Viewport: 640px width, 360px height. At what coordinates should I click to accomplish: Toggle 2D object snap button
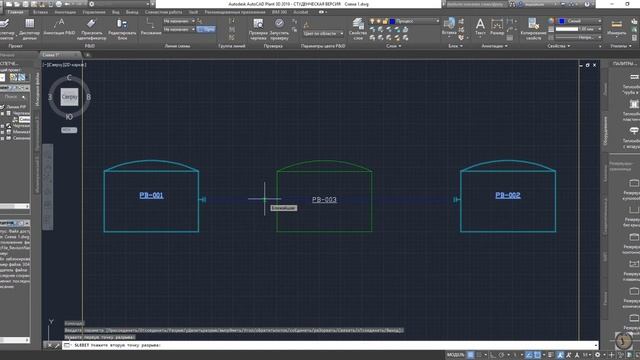point(538,355)
